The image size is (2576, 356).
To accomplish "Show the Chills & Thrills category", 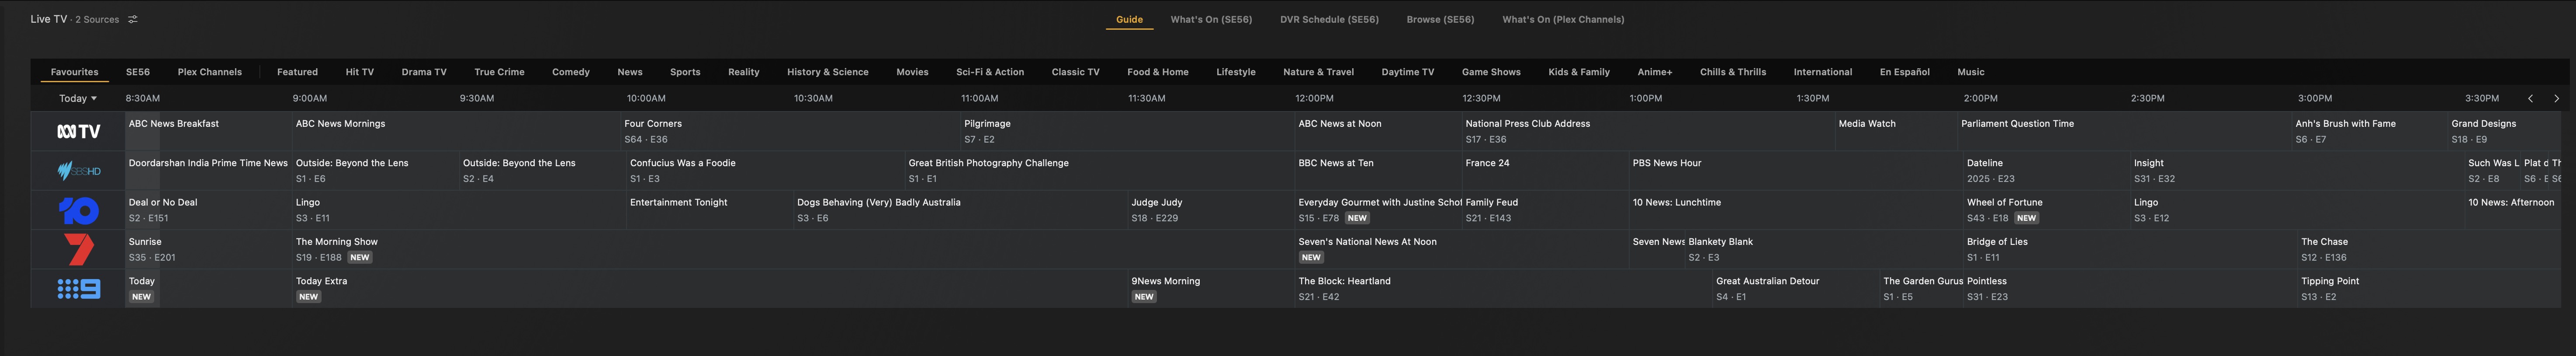I will tap(1733, 72).
